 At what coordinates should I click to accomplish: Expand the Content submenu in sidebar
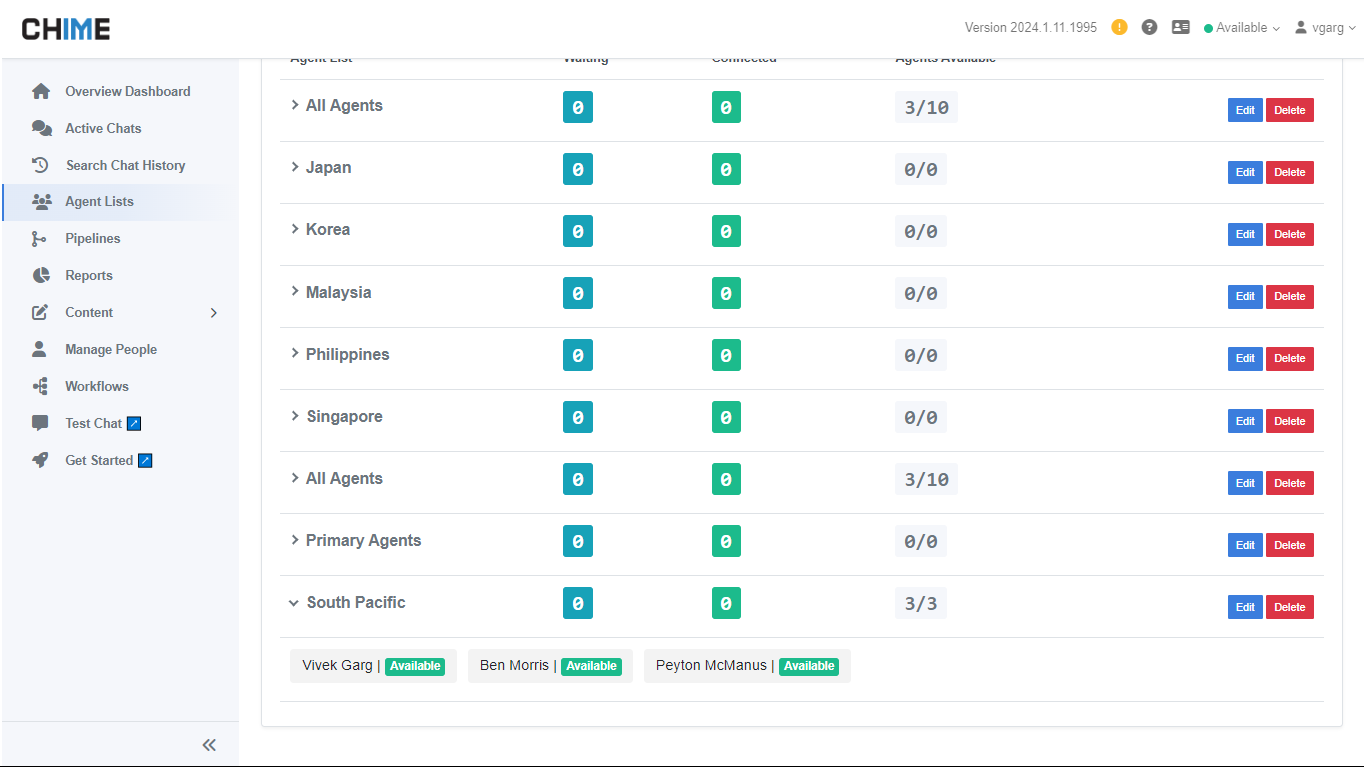[x=213, y=313]
